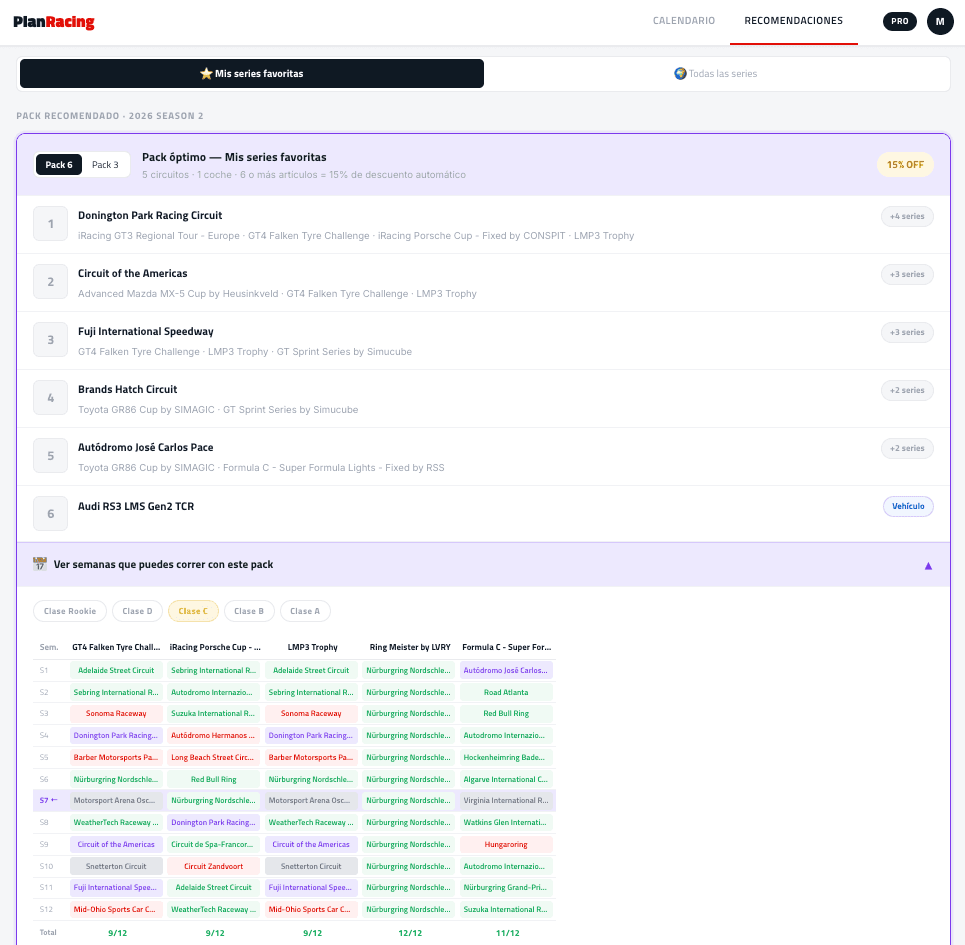
Task: Select the S7 current week row marker
Action: pos(48,800)
